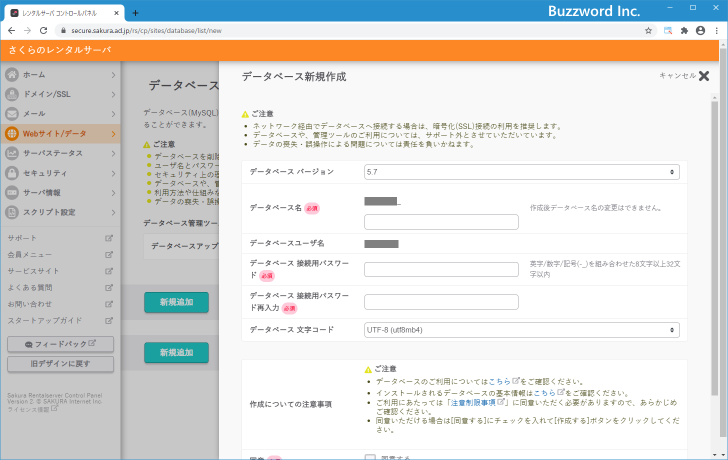Open the メール menu item
728x460 pixels.
[60, 114]
